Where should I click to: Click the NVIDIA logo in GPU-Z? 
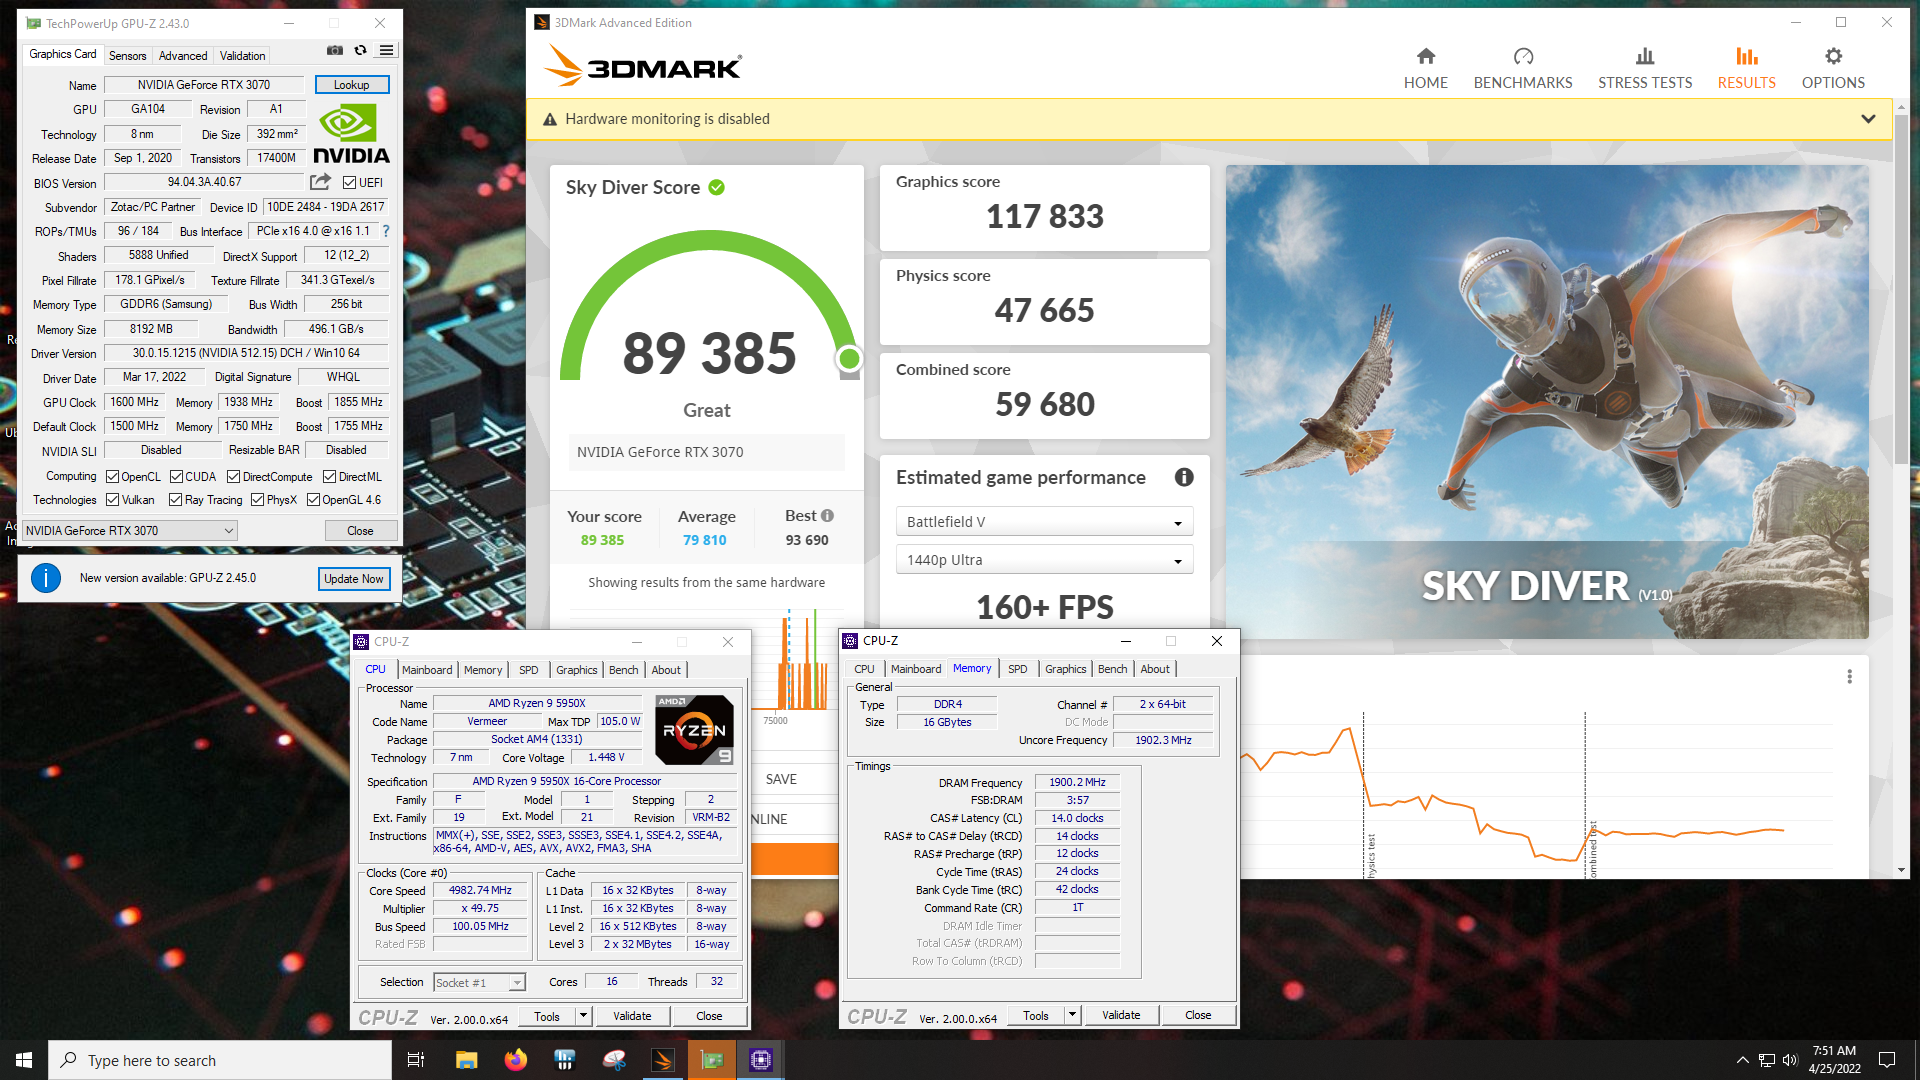pyautogui.click(x=351, y=134)
